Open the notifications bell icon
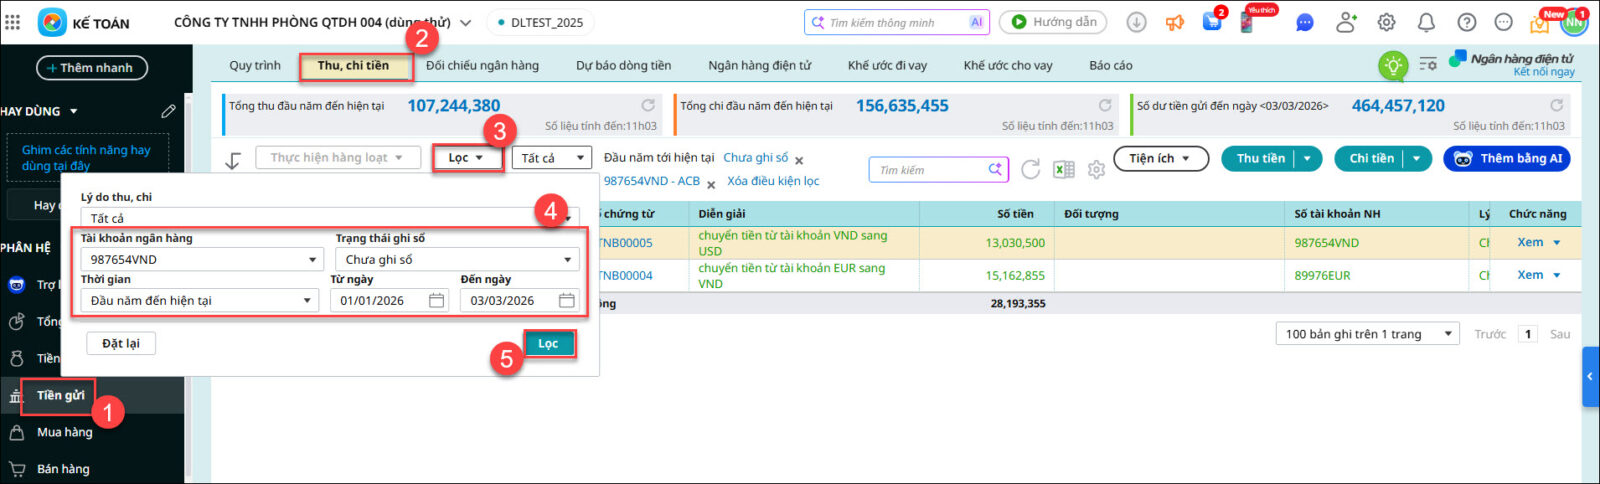The image size is (1600, 484). pos(1426,22)
